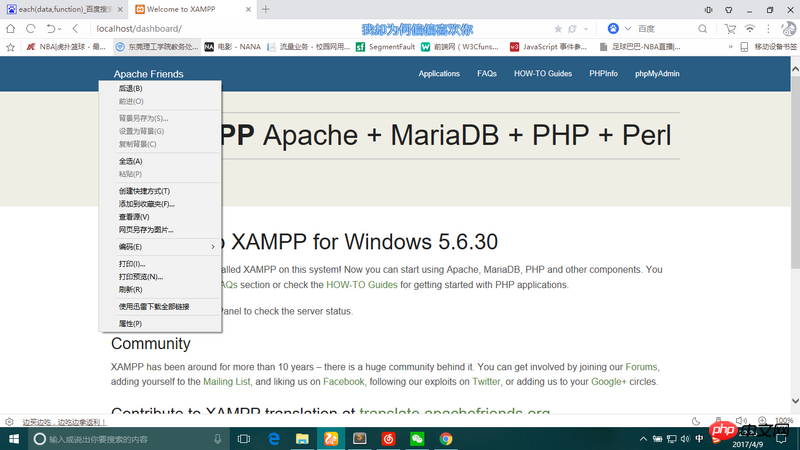Open HOW-TO Guides navigation link
800x450 pixels.
click(543, 73)
